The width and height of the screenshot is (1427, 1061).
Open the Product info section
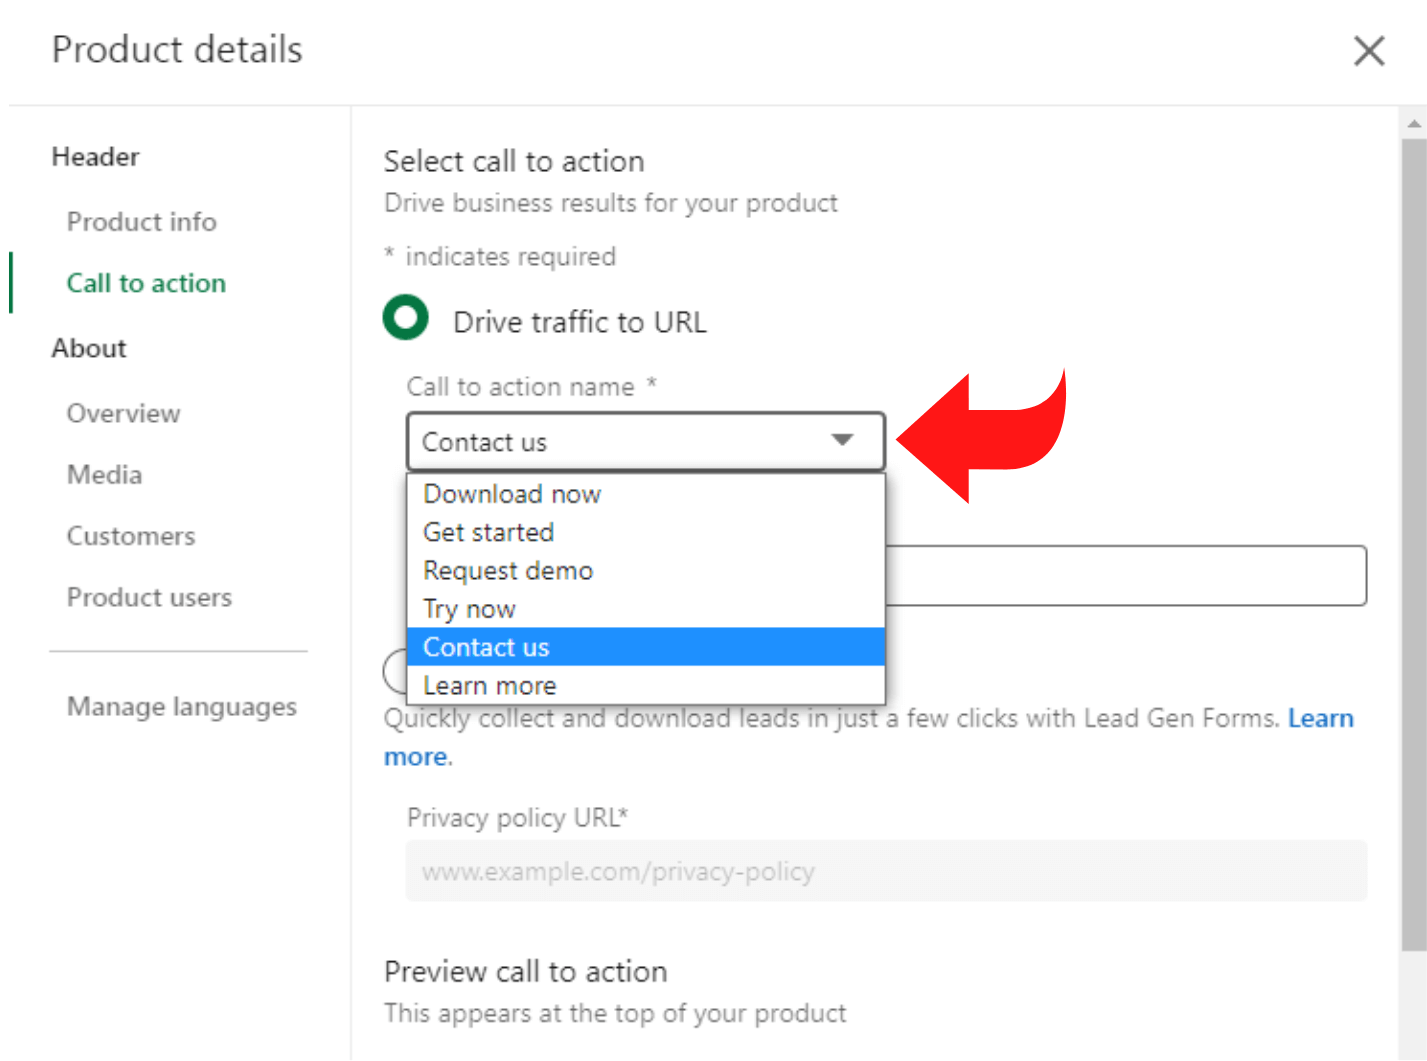coord(141,222)
